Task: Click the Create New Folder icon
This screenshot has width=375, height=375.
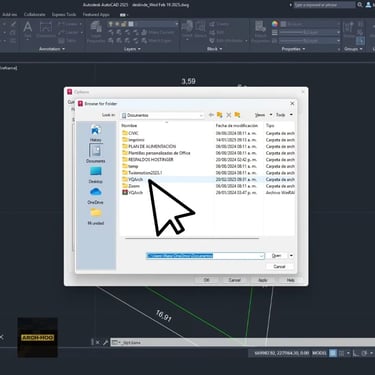Action: click(237, 115)
